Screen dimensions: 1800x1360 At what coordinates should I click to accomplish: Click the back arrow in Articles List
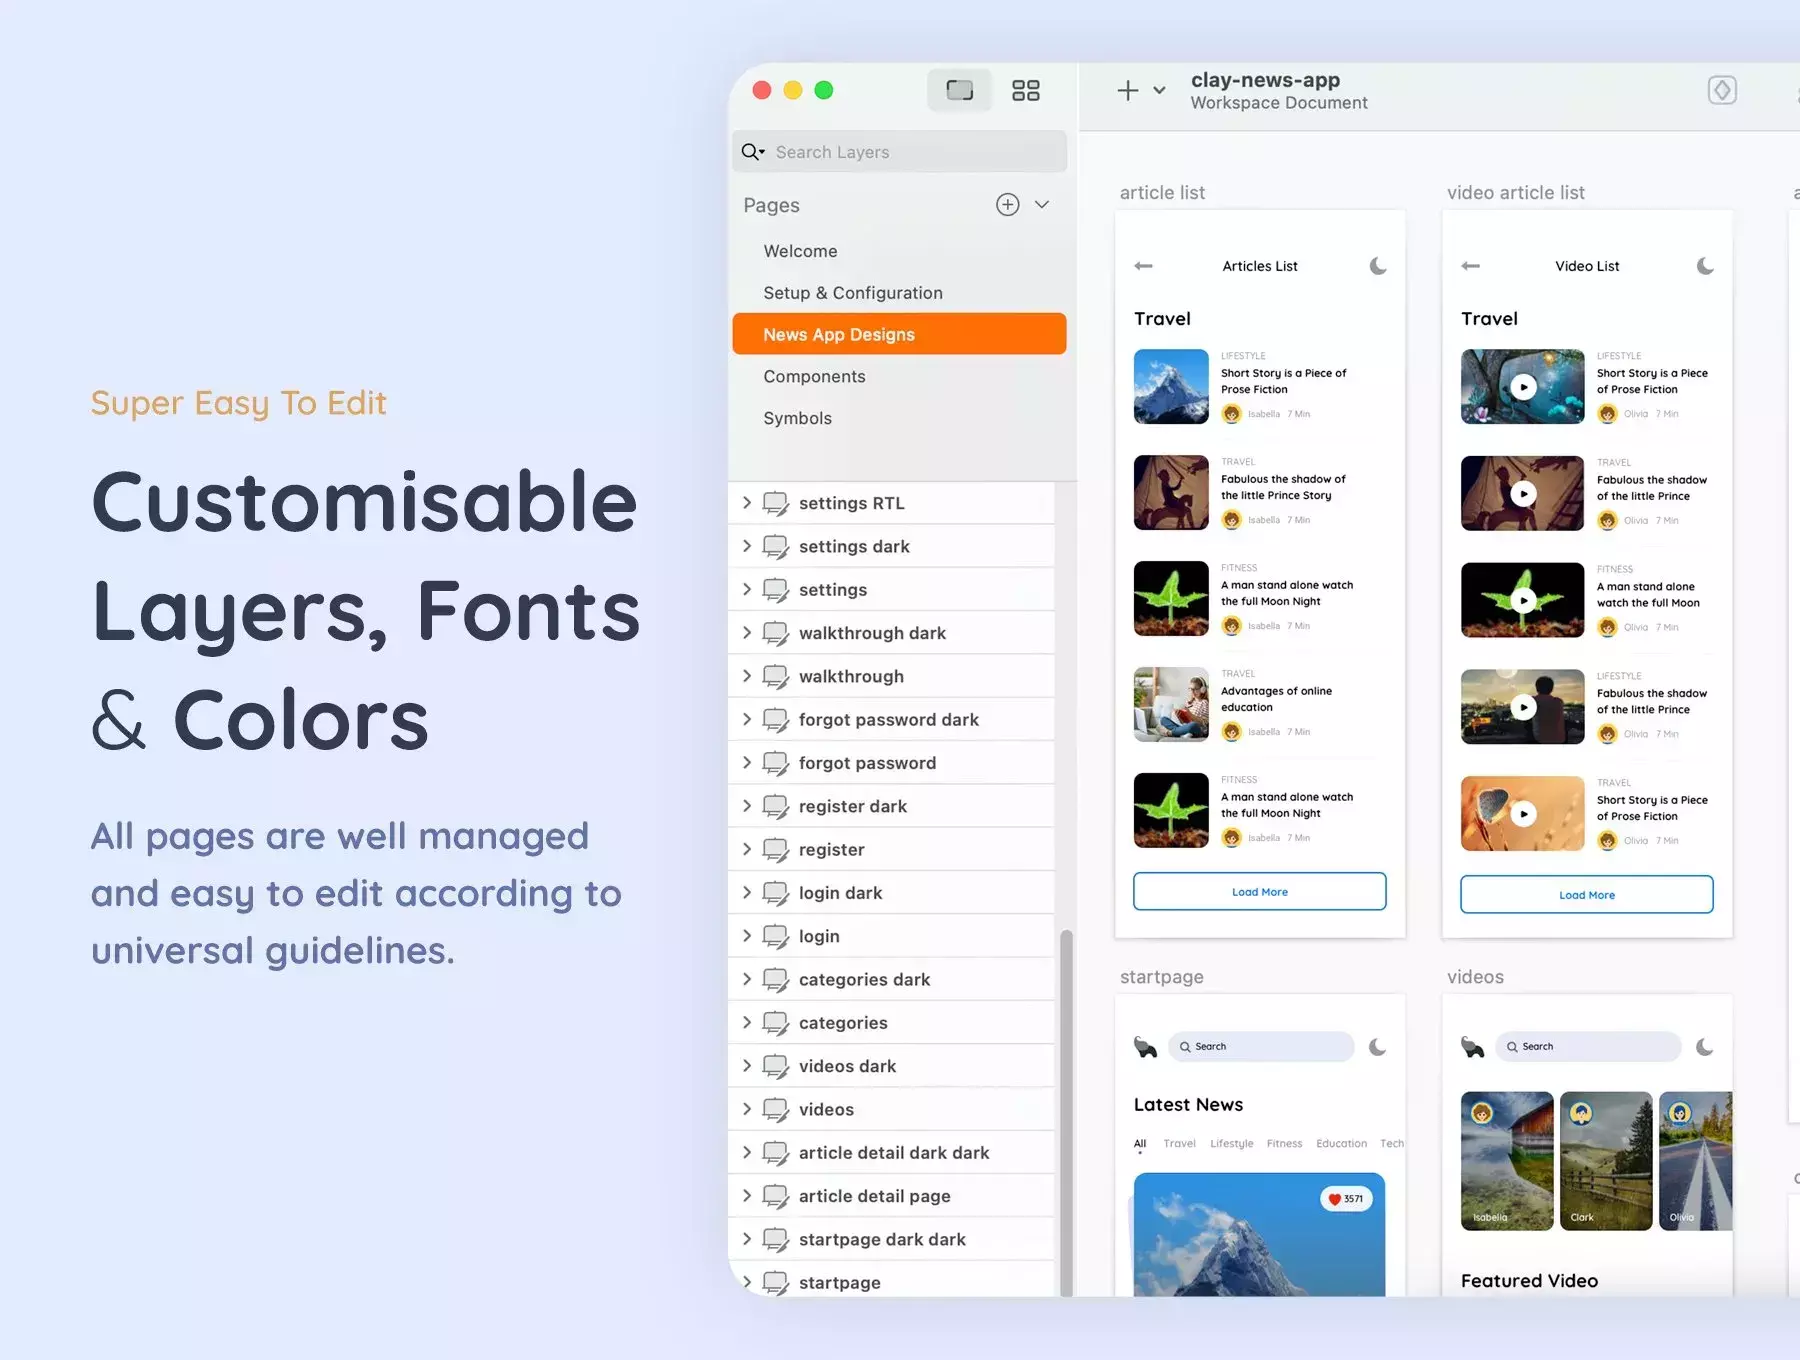(x=1144, y=266)
